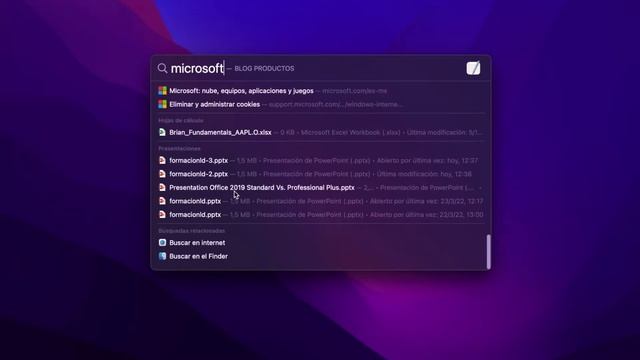
Task: Click PowerPoint icon beside Presentation Office 2019 file
Action: pos(162,187)
